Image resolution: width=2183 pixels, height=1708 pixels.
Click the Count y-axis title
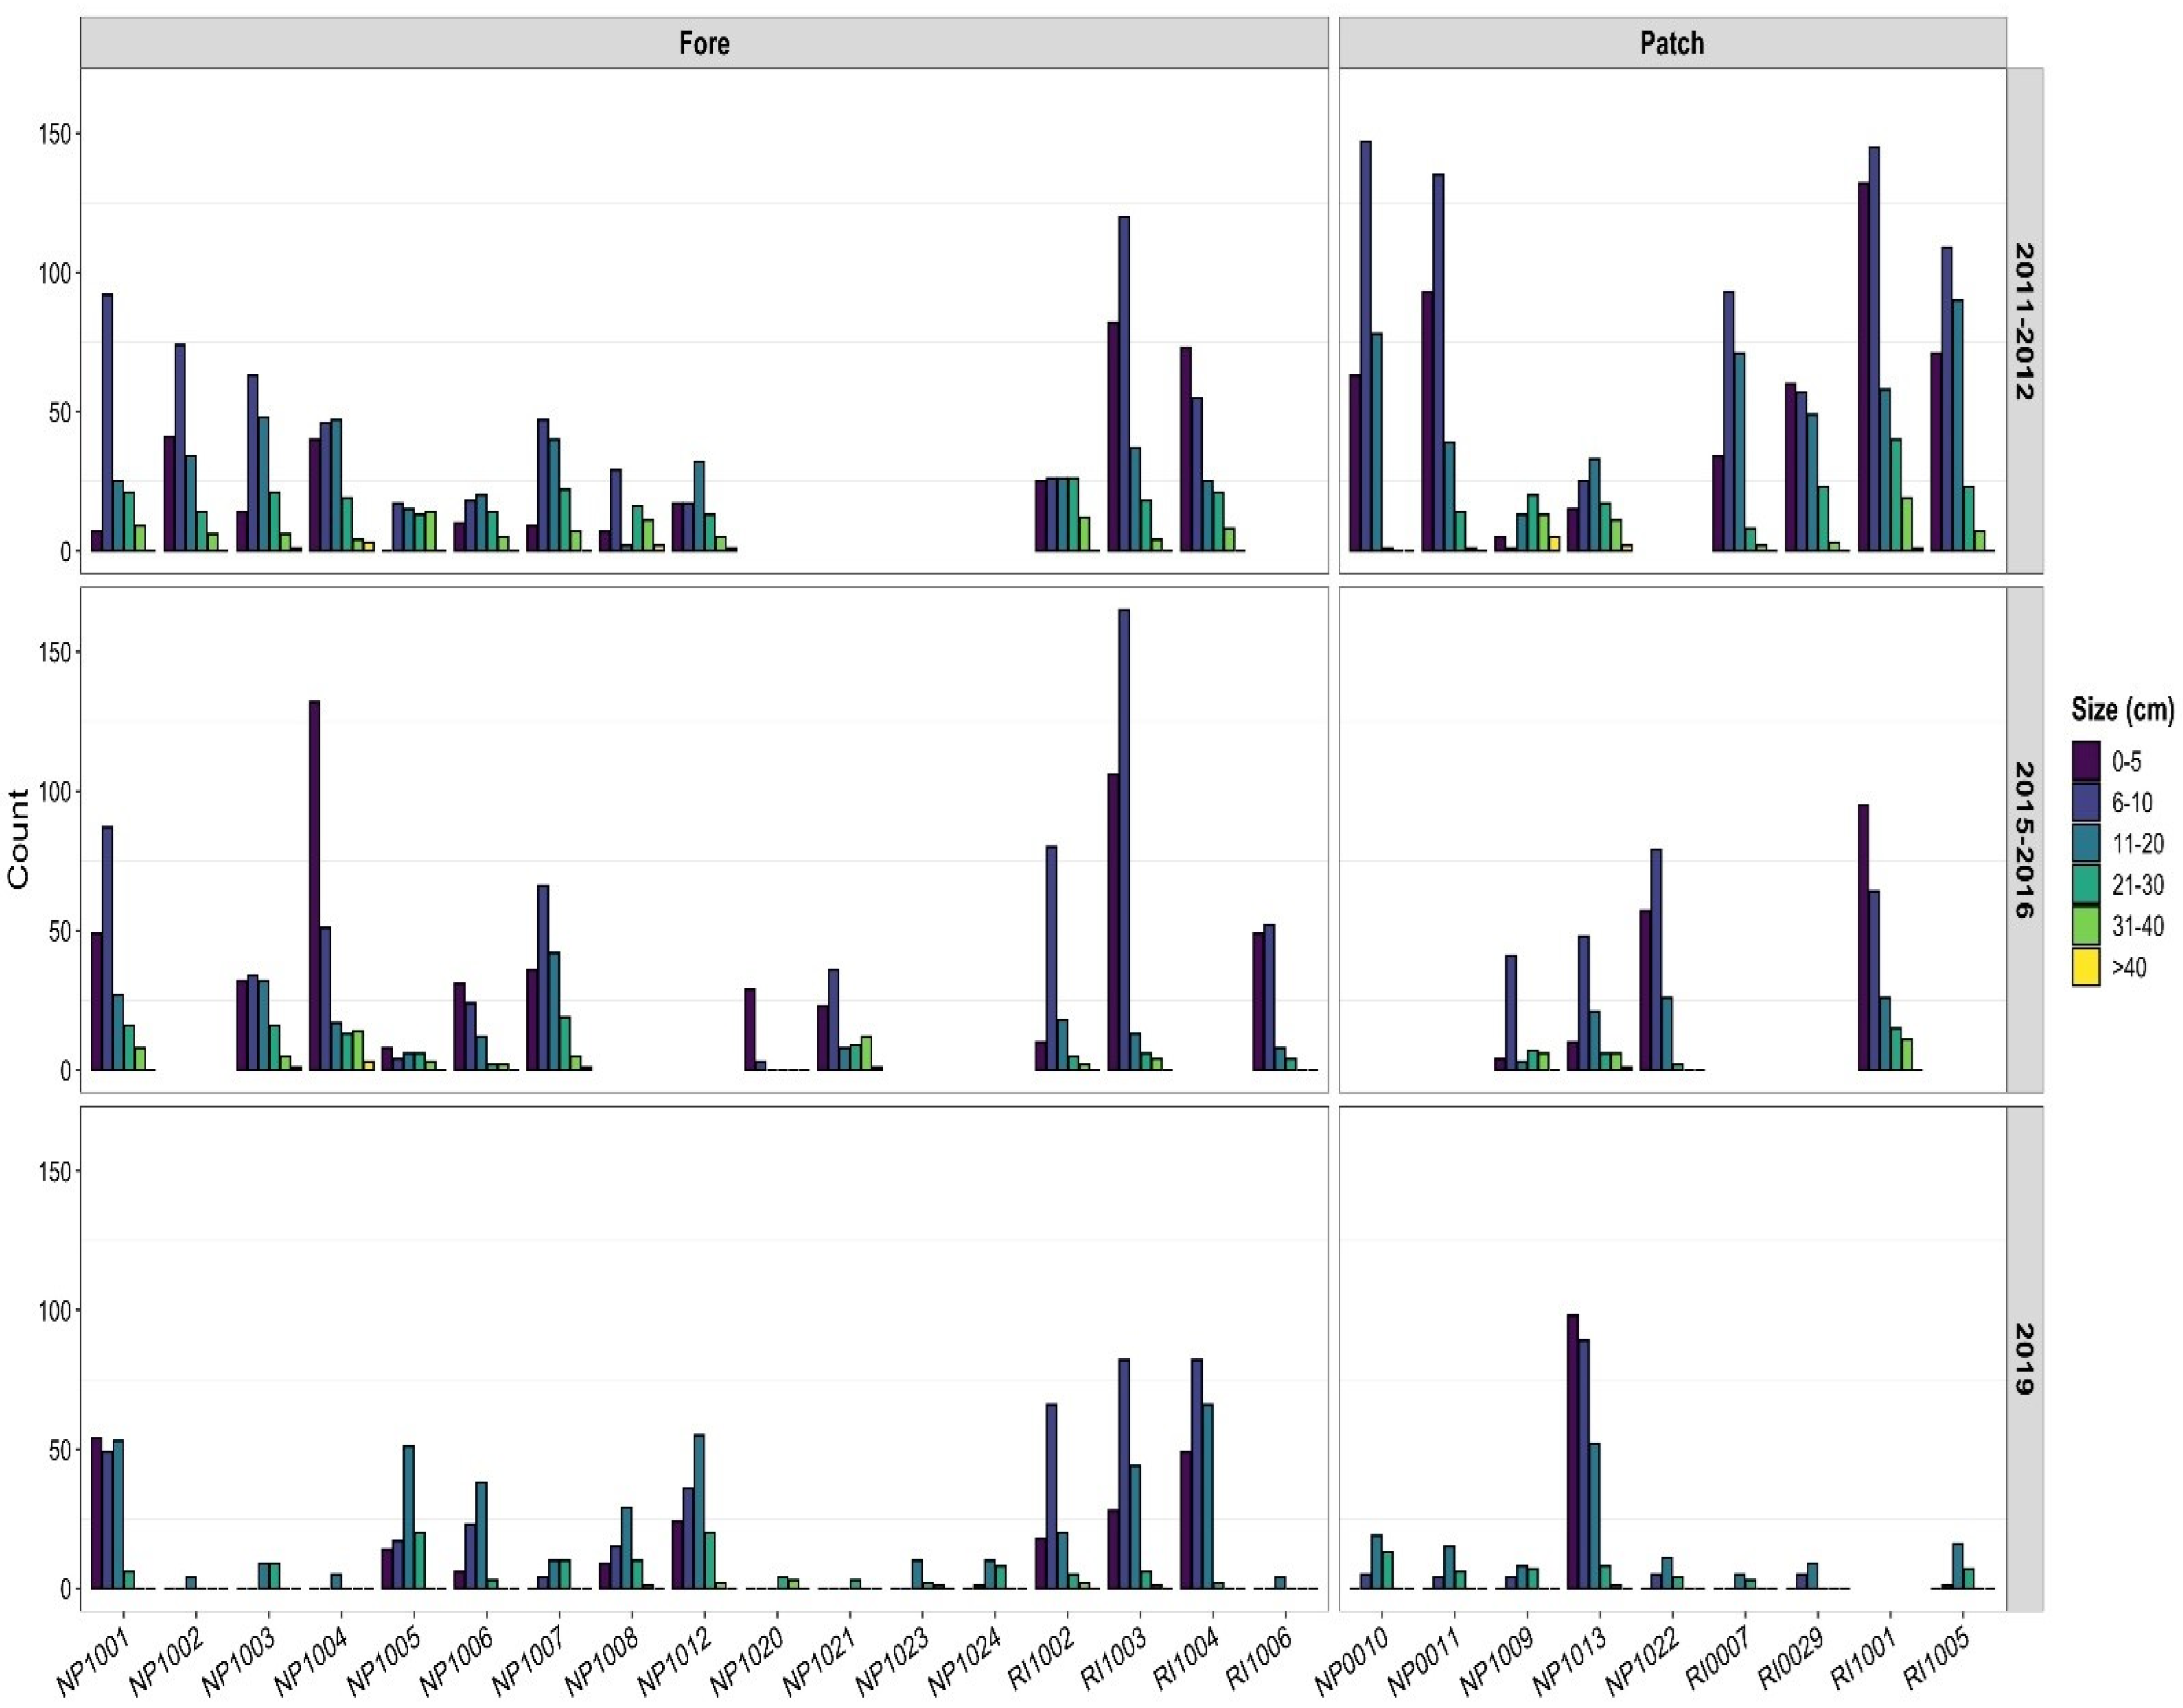pos(19,838)
